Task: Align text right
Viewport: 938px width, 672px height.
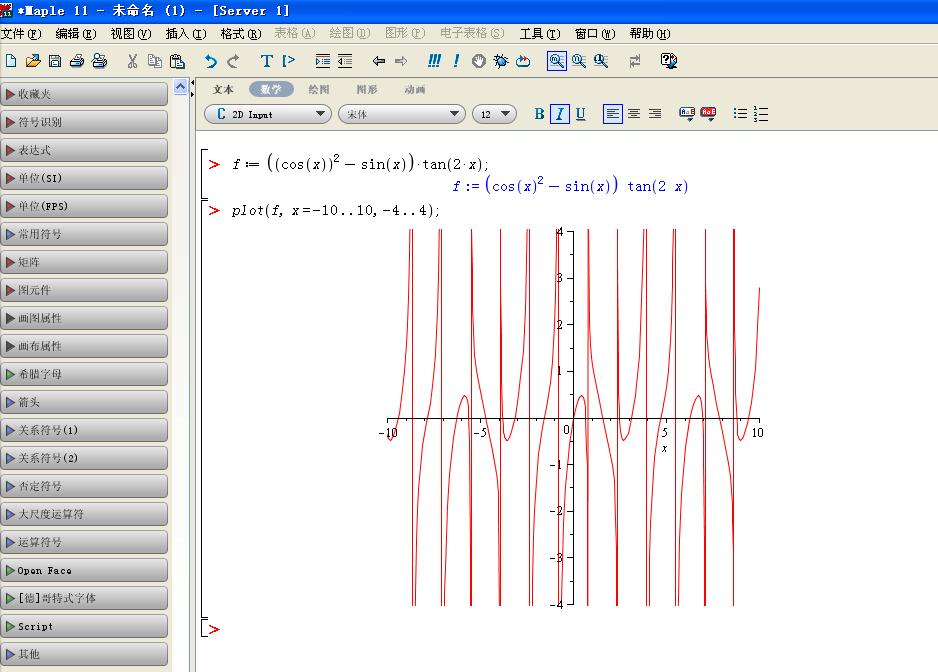Action: tap(655, 114)
